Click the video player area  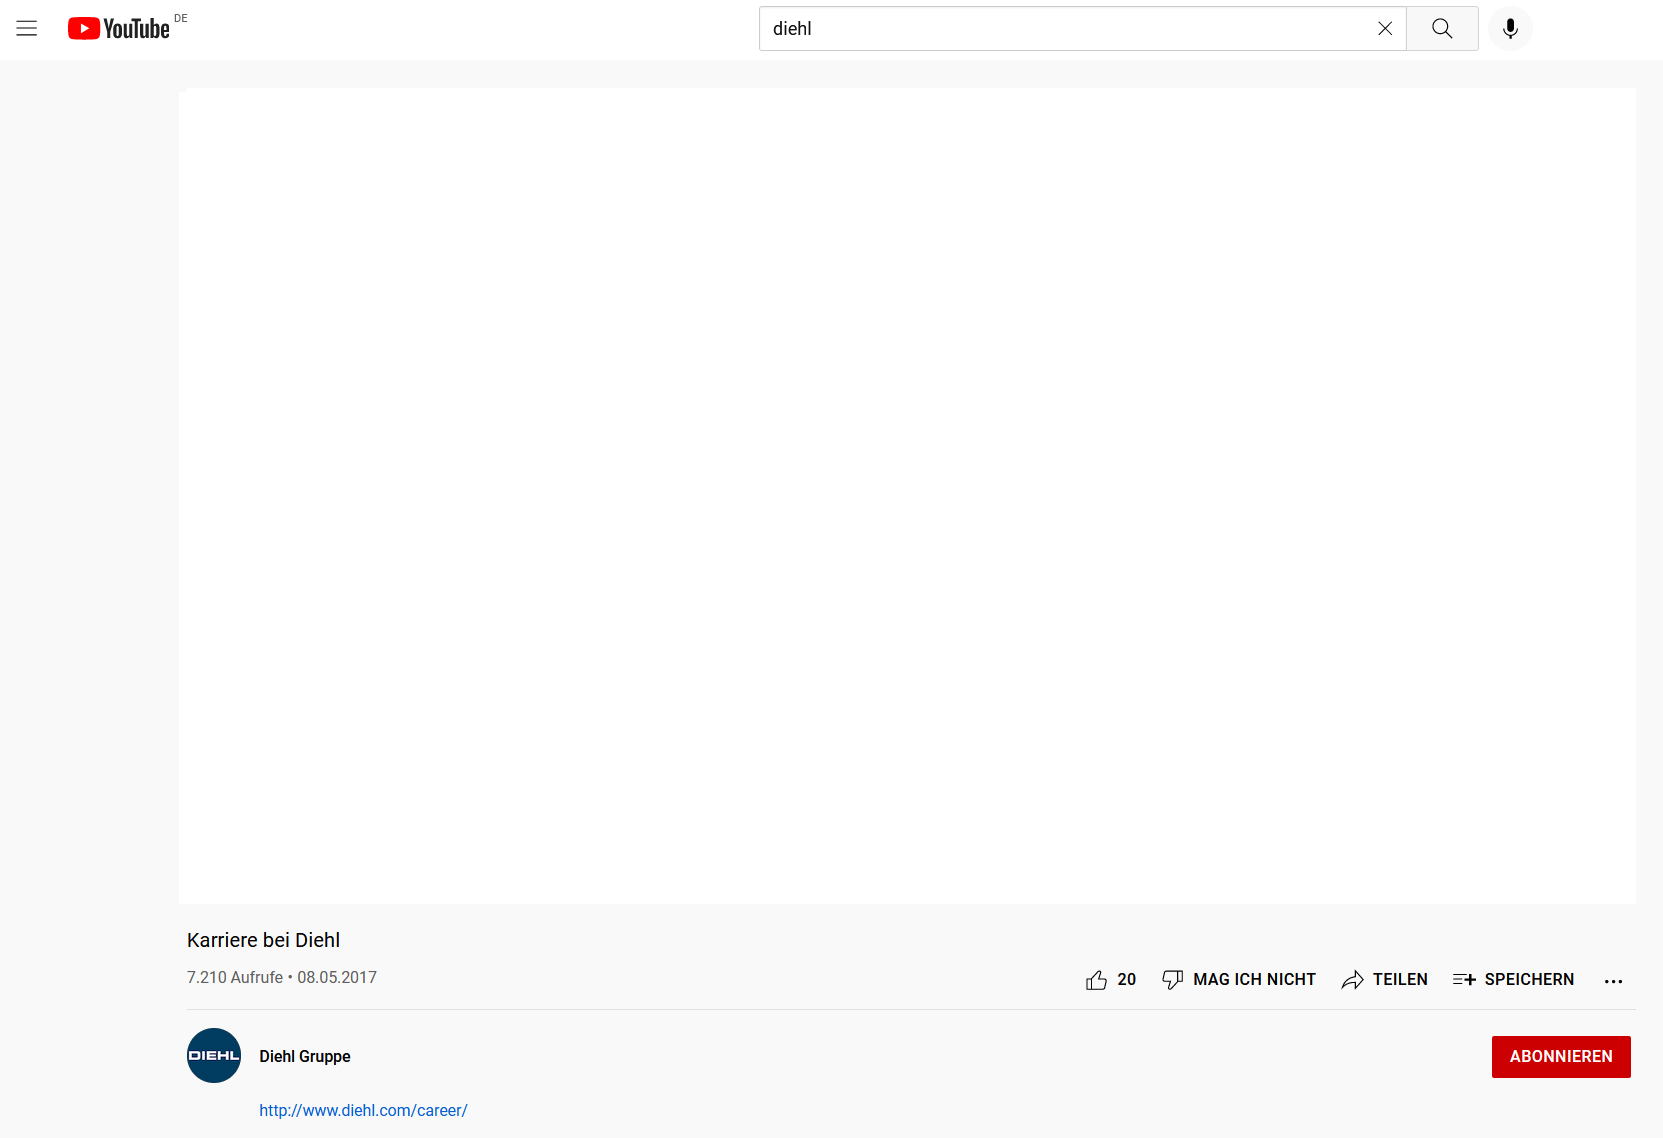pos(907,496)
